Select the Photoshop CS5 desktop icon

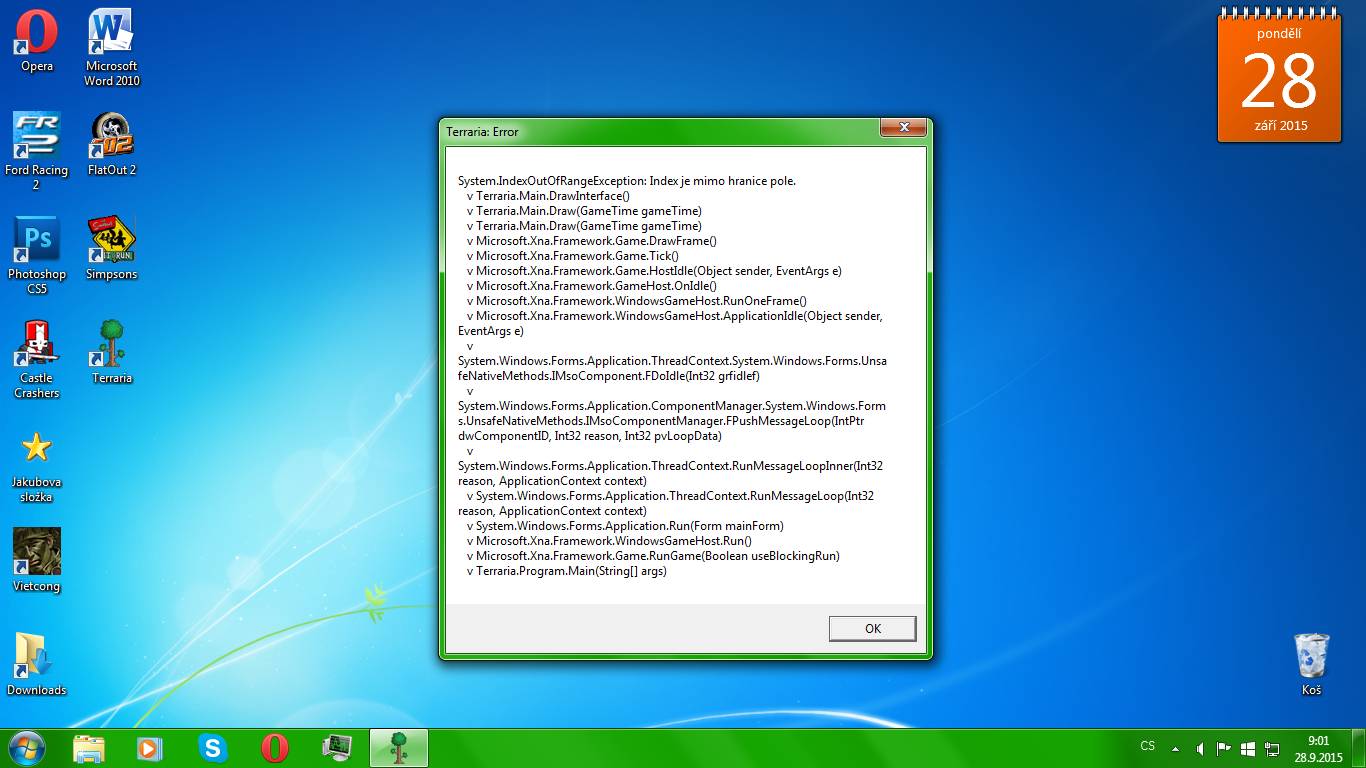[37, 255]
